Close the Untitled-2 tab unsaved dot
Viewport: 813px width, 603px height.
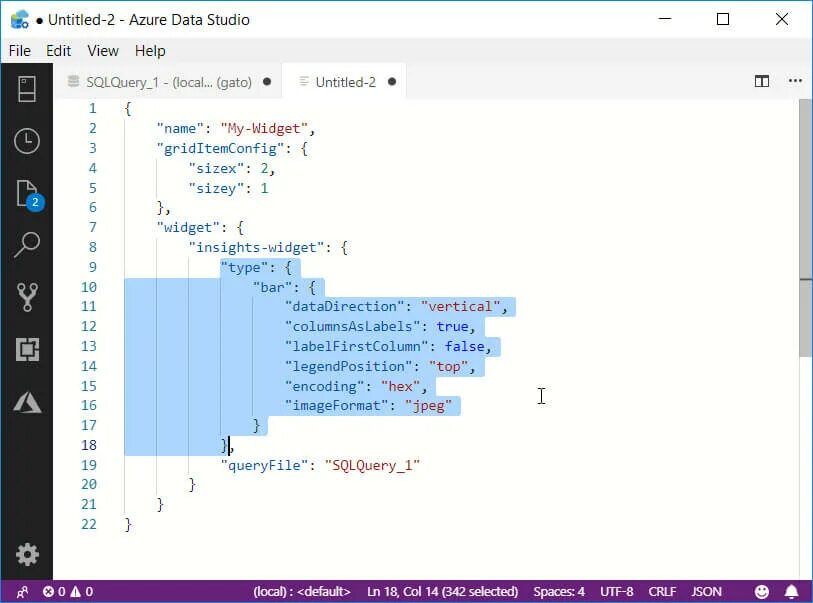coord(392,81)
